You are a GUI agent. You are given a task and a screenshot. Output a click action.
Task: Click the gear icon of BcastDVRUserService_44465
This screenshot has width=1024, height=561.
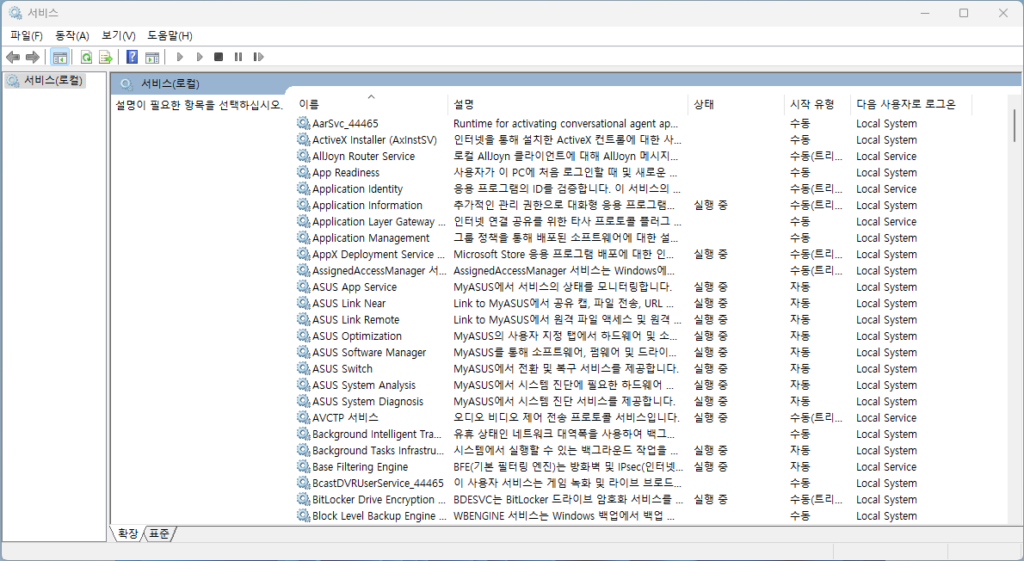pyautogui.click(x=303, y=483)
